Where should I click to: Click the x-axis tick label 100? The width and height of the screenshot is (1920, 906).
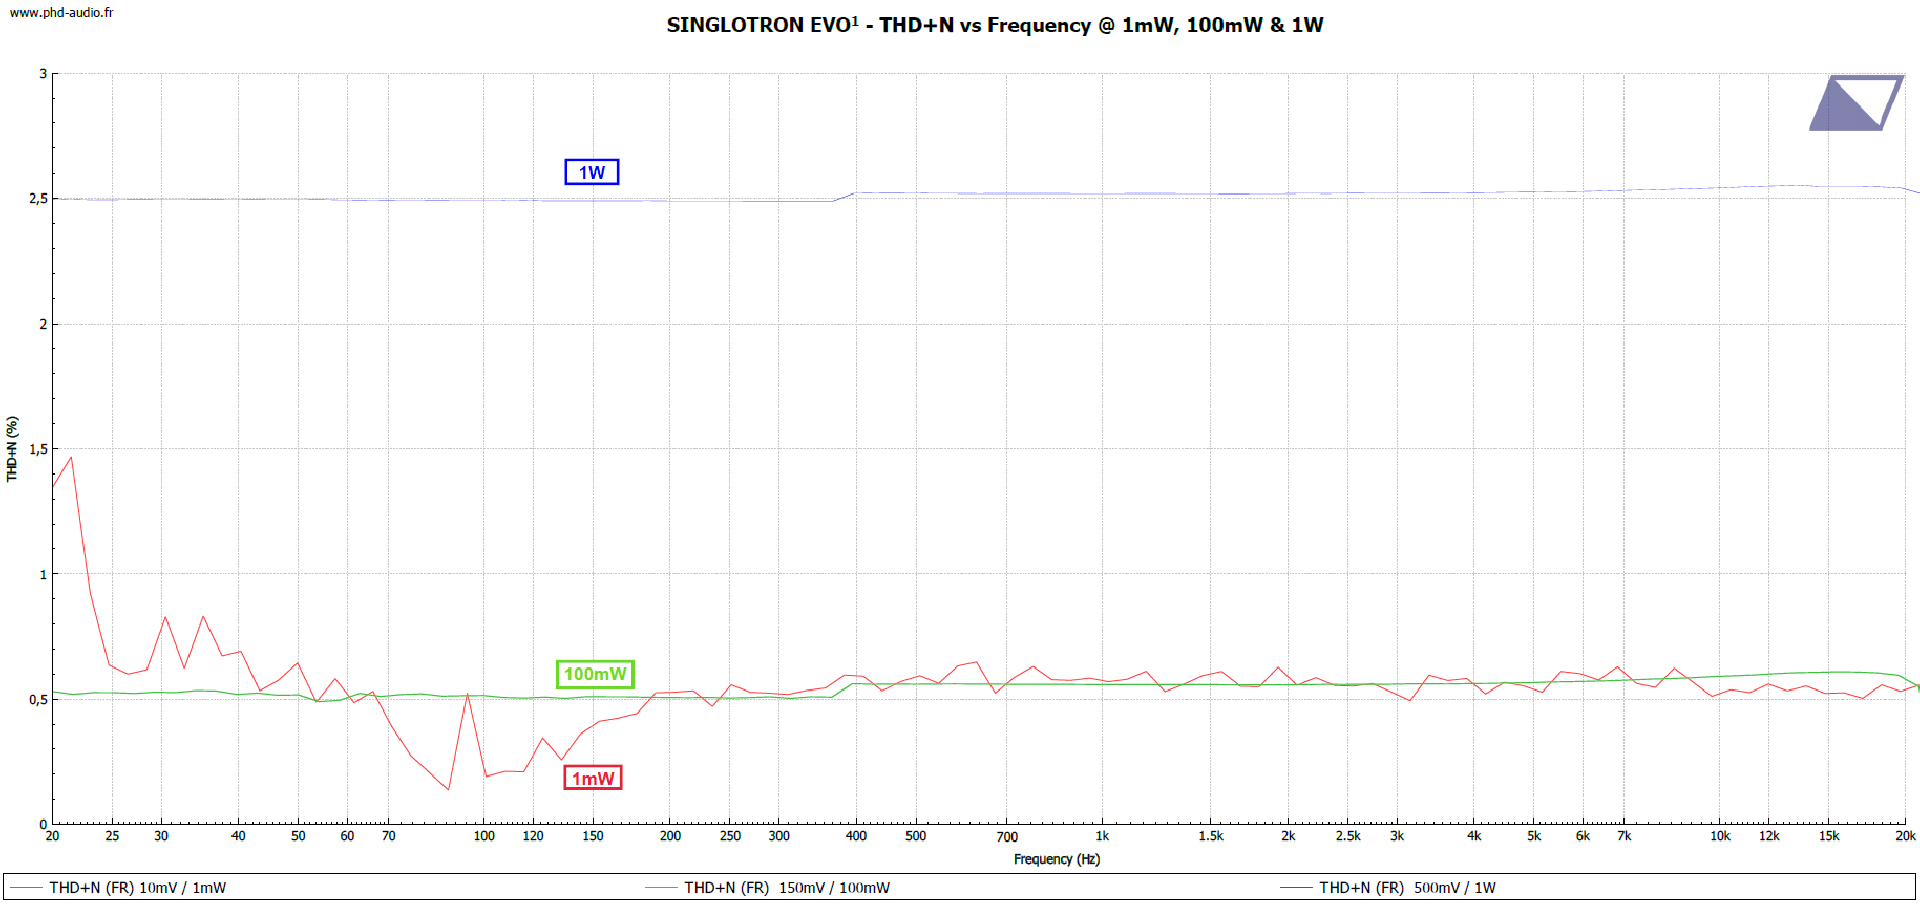click(x=484, y=836)
